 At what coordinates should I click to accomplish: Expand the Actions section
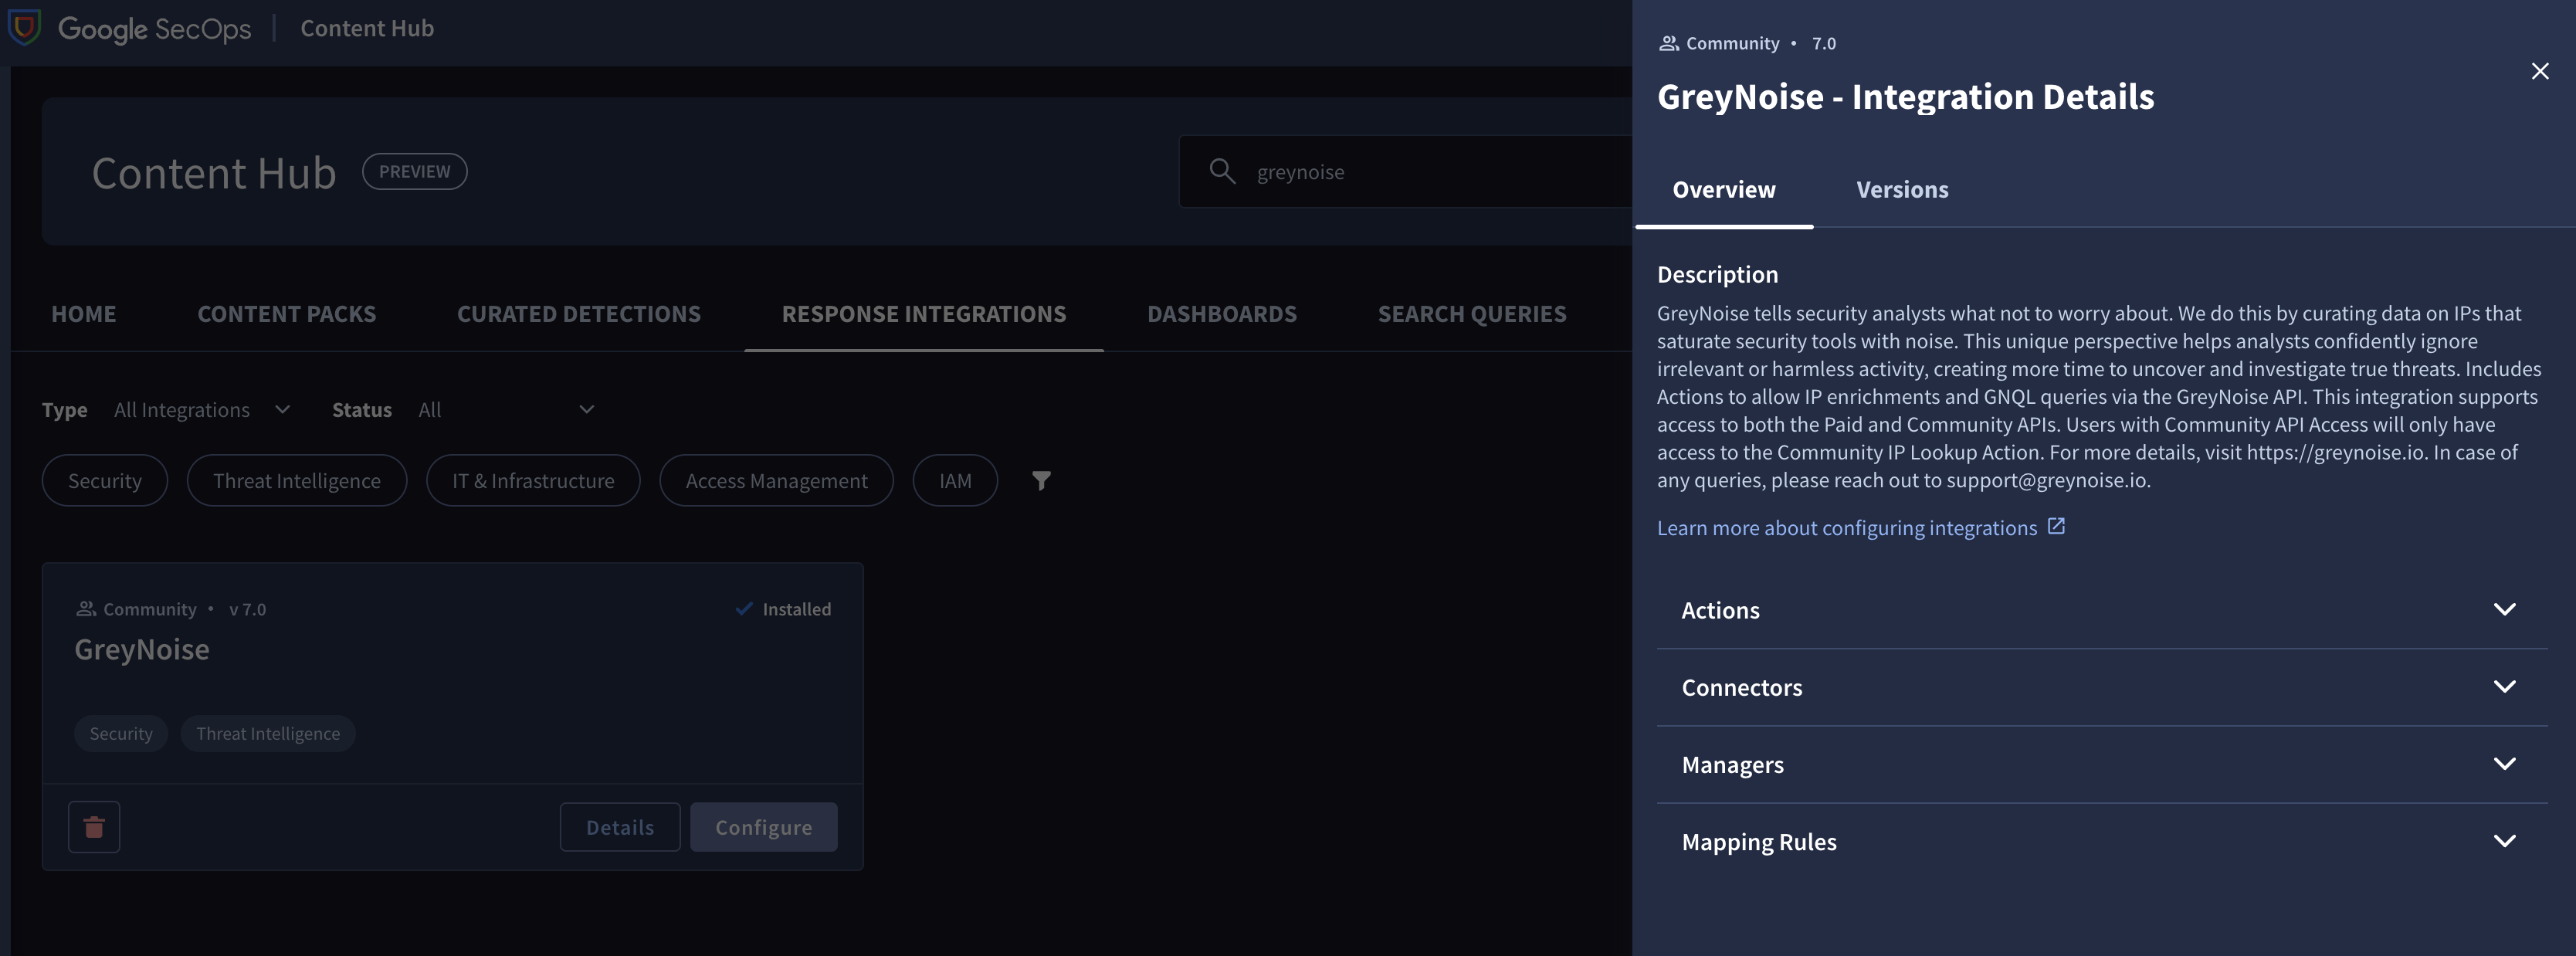(2101, 610)
